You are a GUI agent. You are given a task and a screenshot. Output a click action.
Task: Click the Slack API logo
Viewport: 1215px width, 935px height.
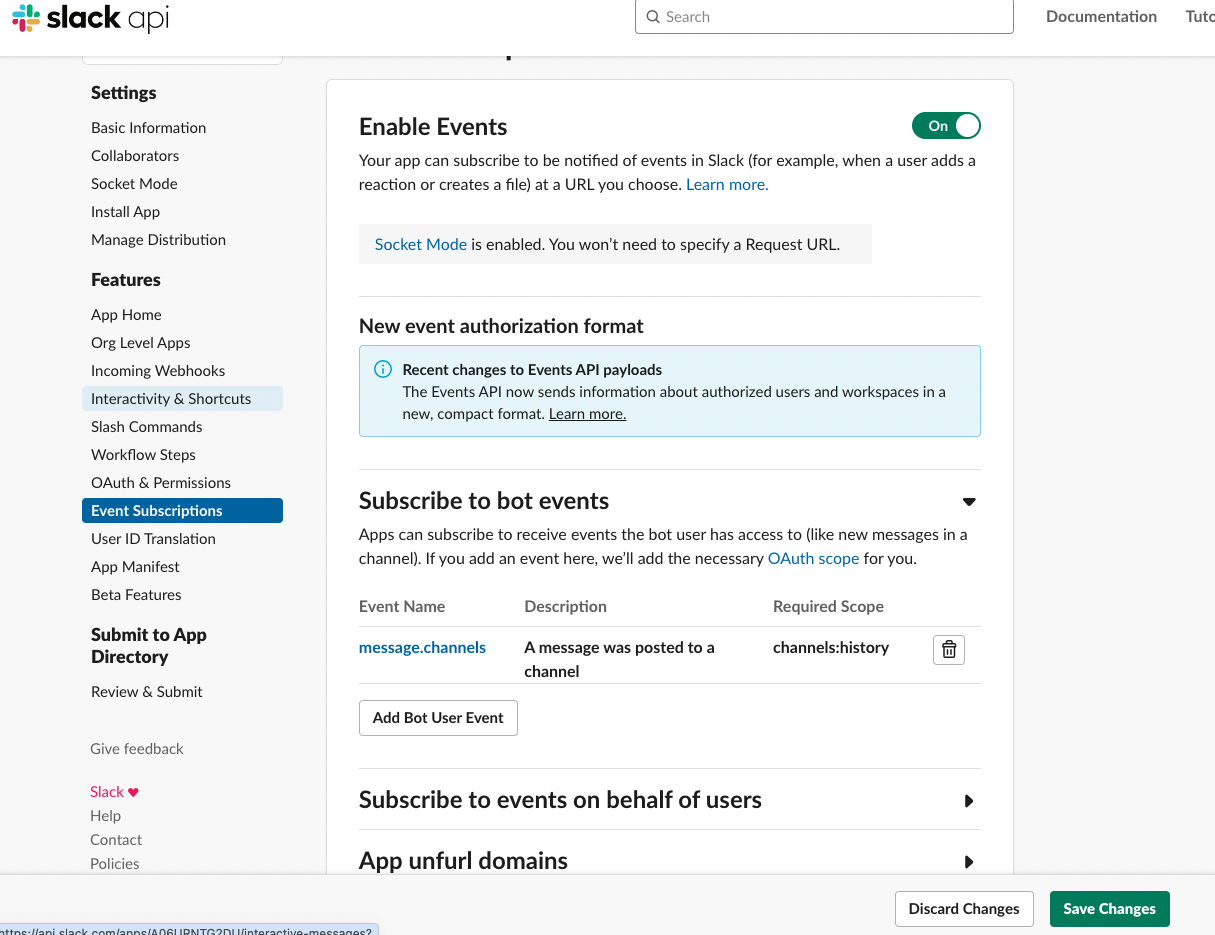pos(90,19)
